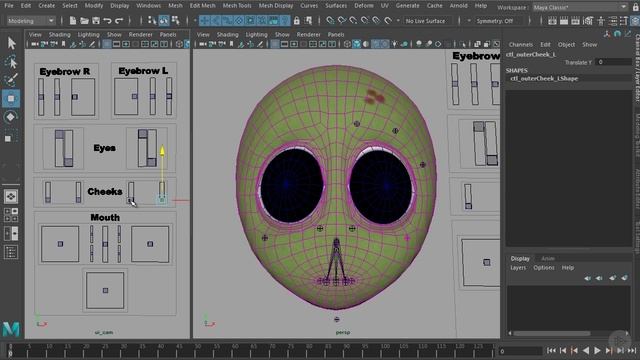Pick the Lasso Select tool

click(11, 62)
